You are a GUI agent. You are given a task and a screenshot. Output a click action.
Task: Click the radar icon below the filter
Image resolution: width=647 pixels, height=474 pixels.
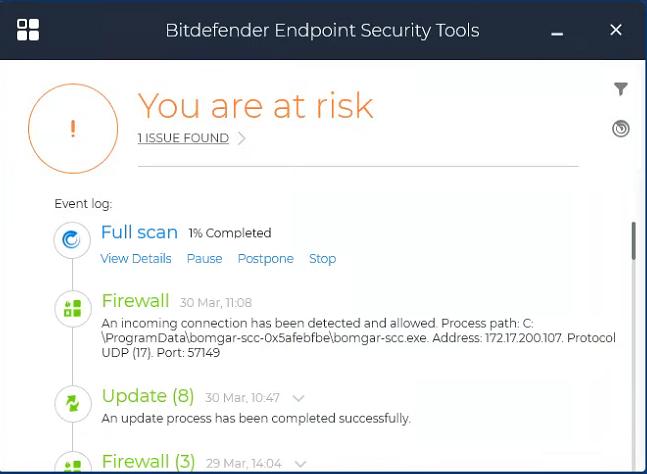click(x=621, y=129)
